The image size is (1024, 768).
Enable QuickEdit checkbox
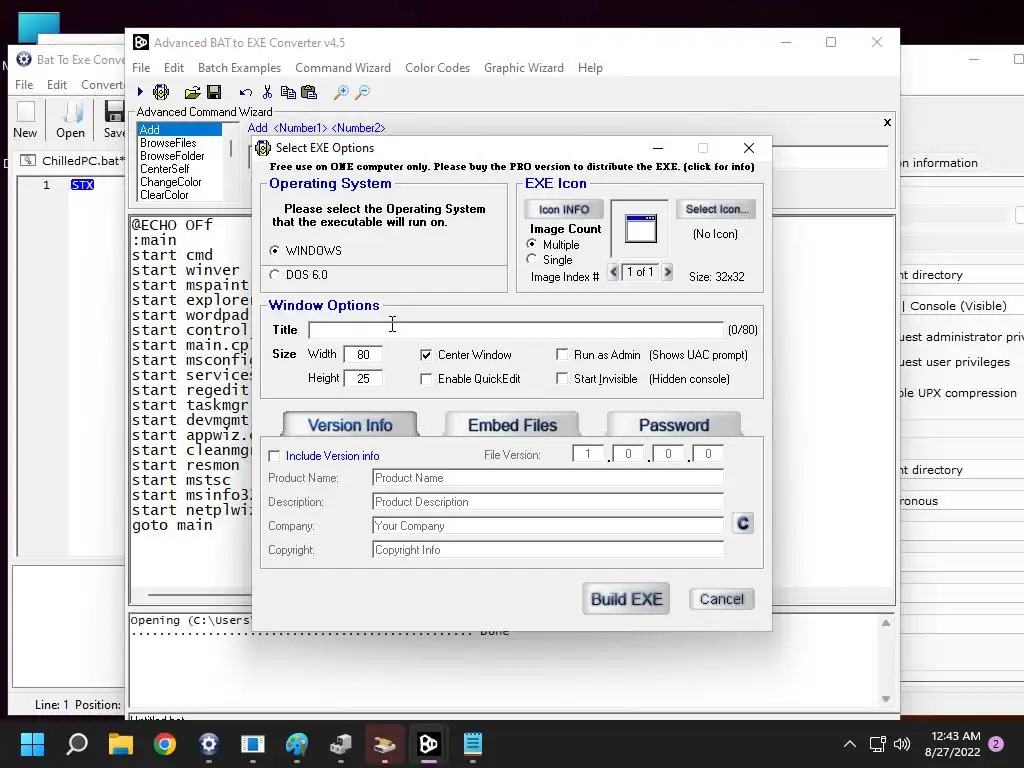click(x=426, y=379)
